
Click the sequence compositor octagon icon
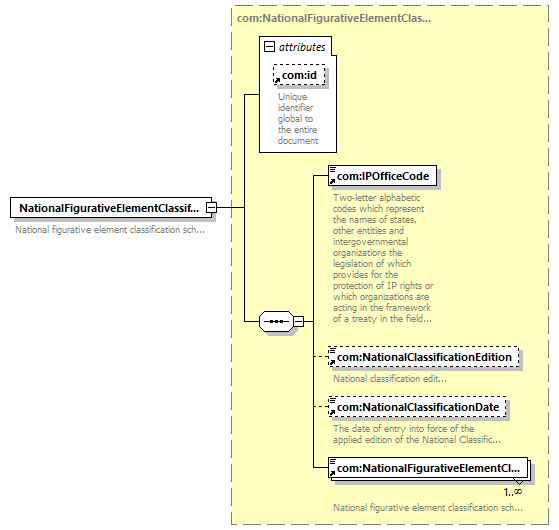click(x=276, y=321)
